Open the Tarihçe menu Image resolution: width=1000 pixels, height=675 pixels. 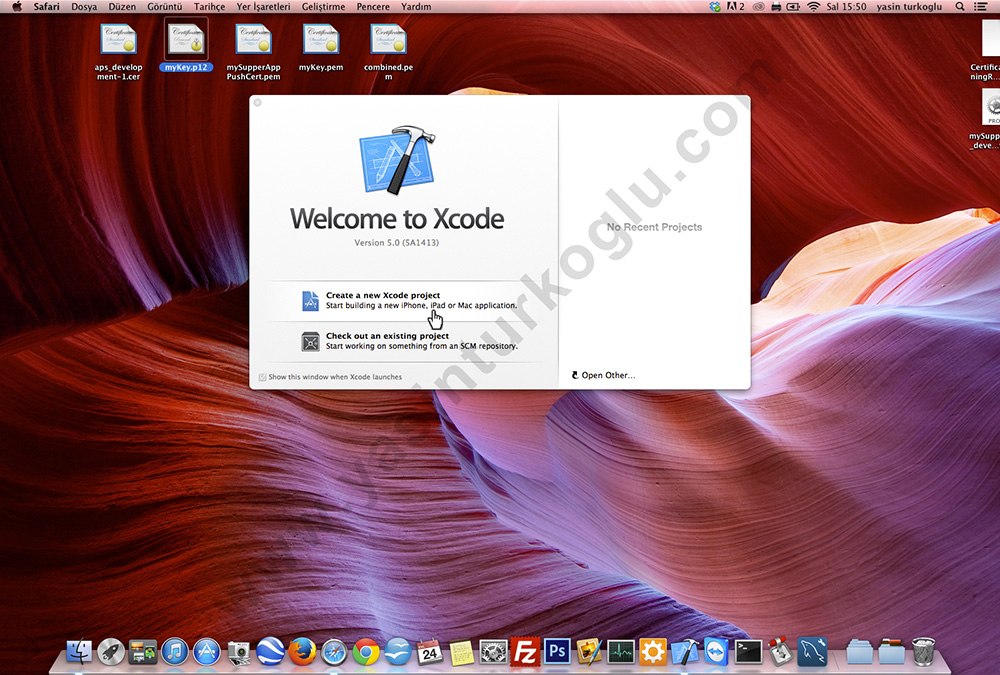pos(209,6)
